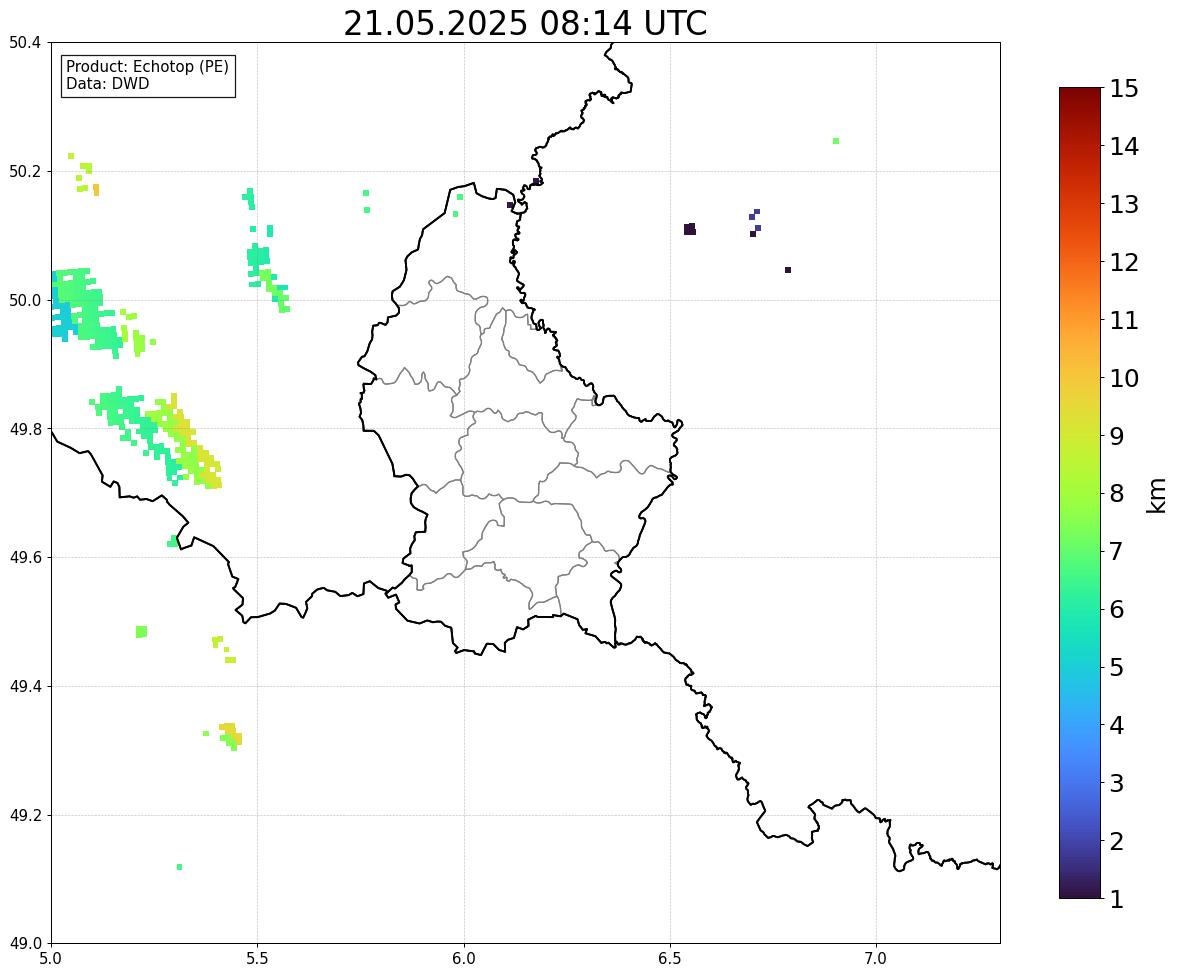Click the colorbar tick label 5
The image size is (1178, 976).
[x=1116, y=667]
